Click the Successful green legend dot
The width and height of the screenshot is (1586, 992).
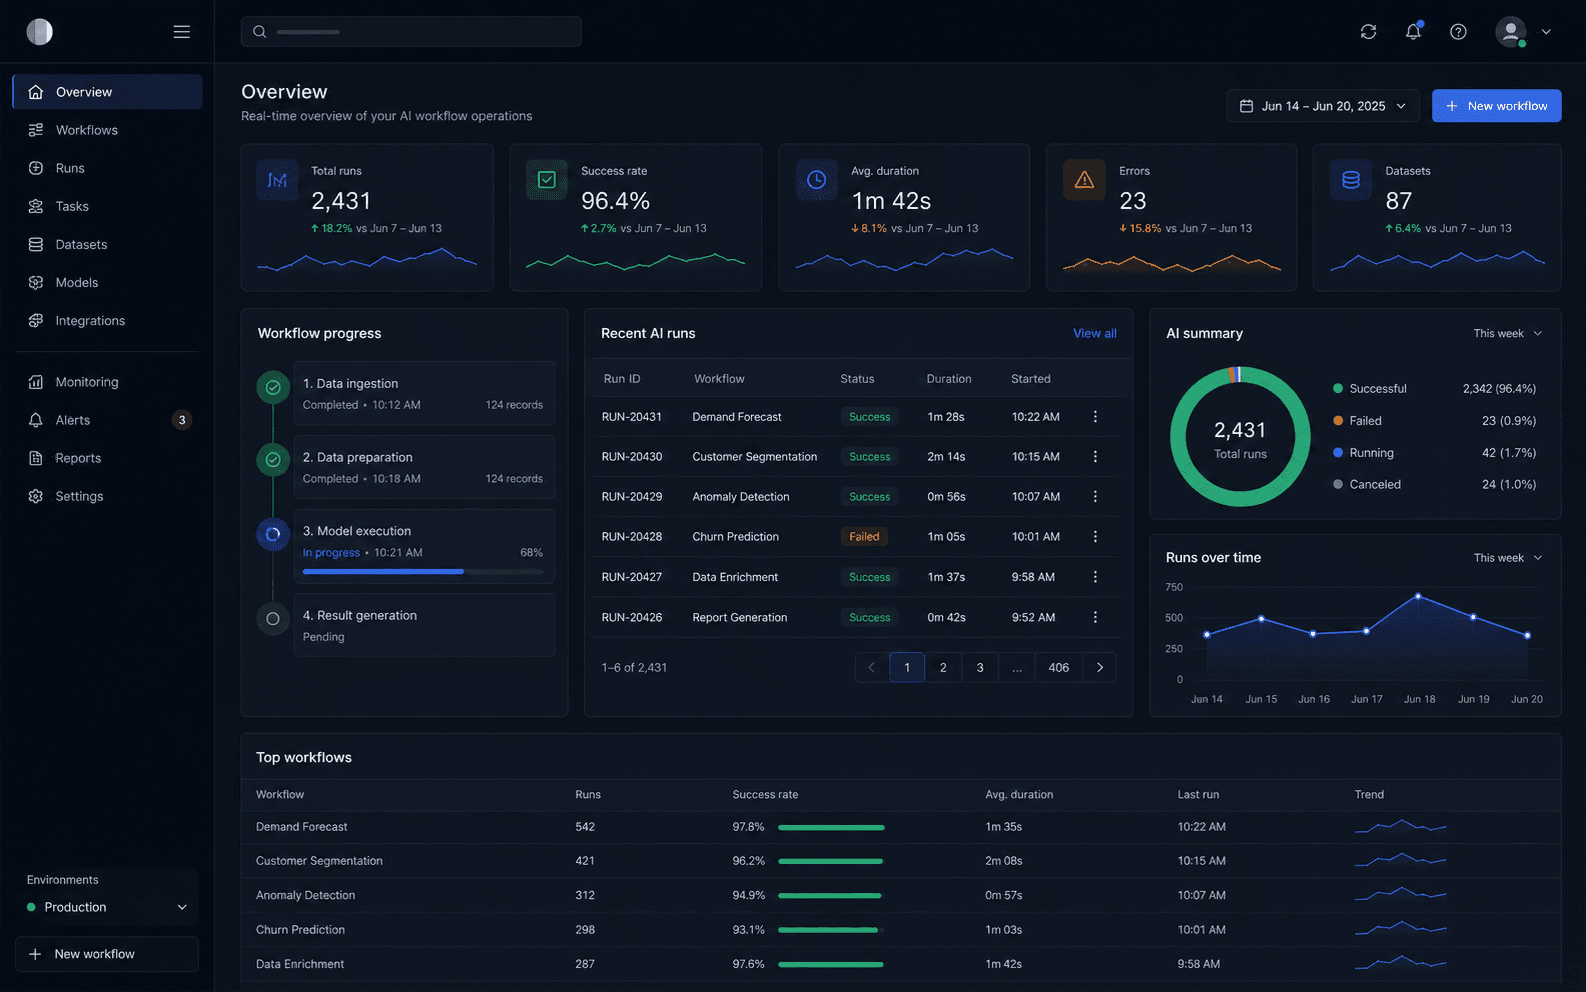(x=1338, y=389)
